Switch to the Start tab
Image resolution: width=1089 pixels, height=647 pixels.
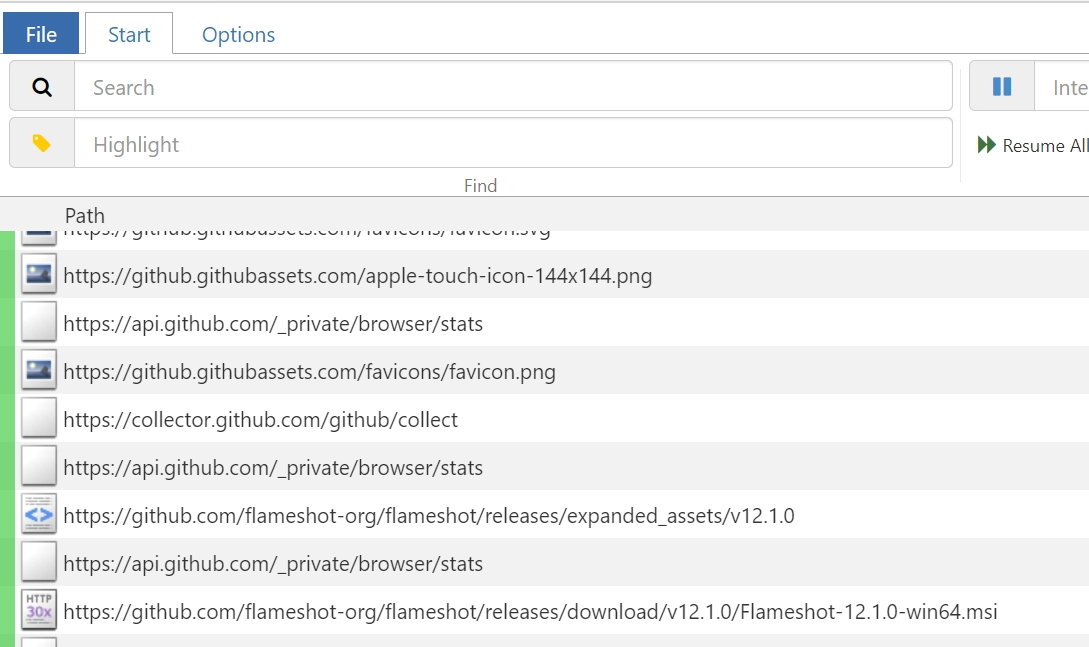click(128, 34)
